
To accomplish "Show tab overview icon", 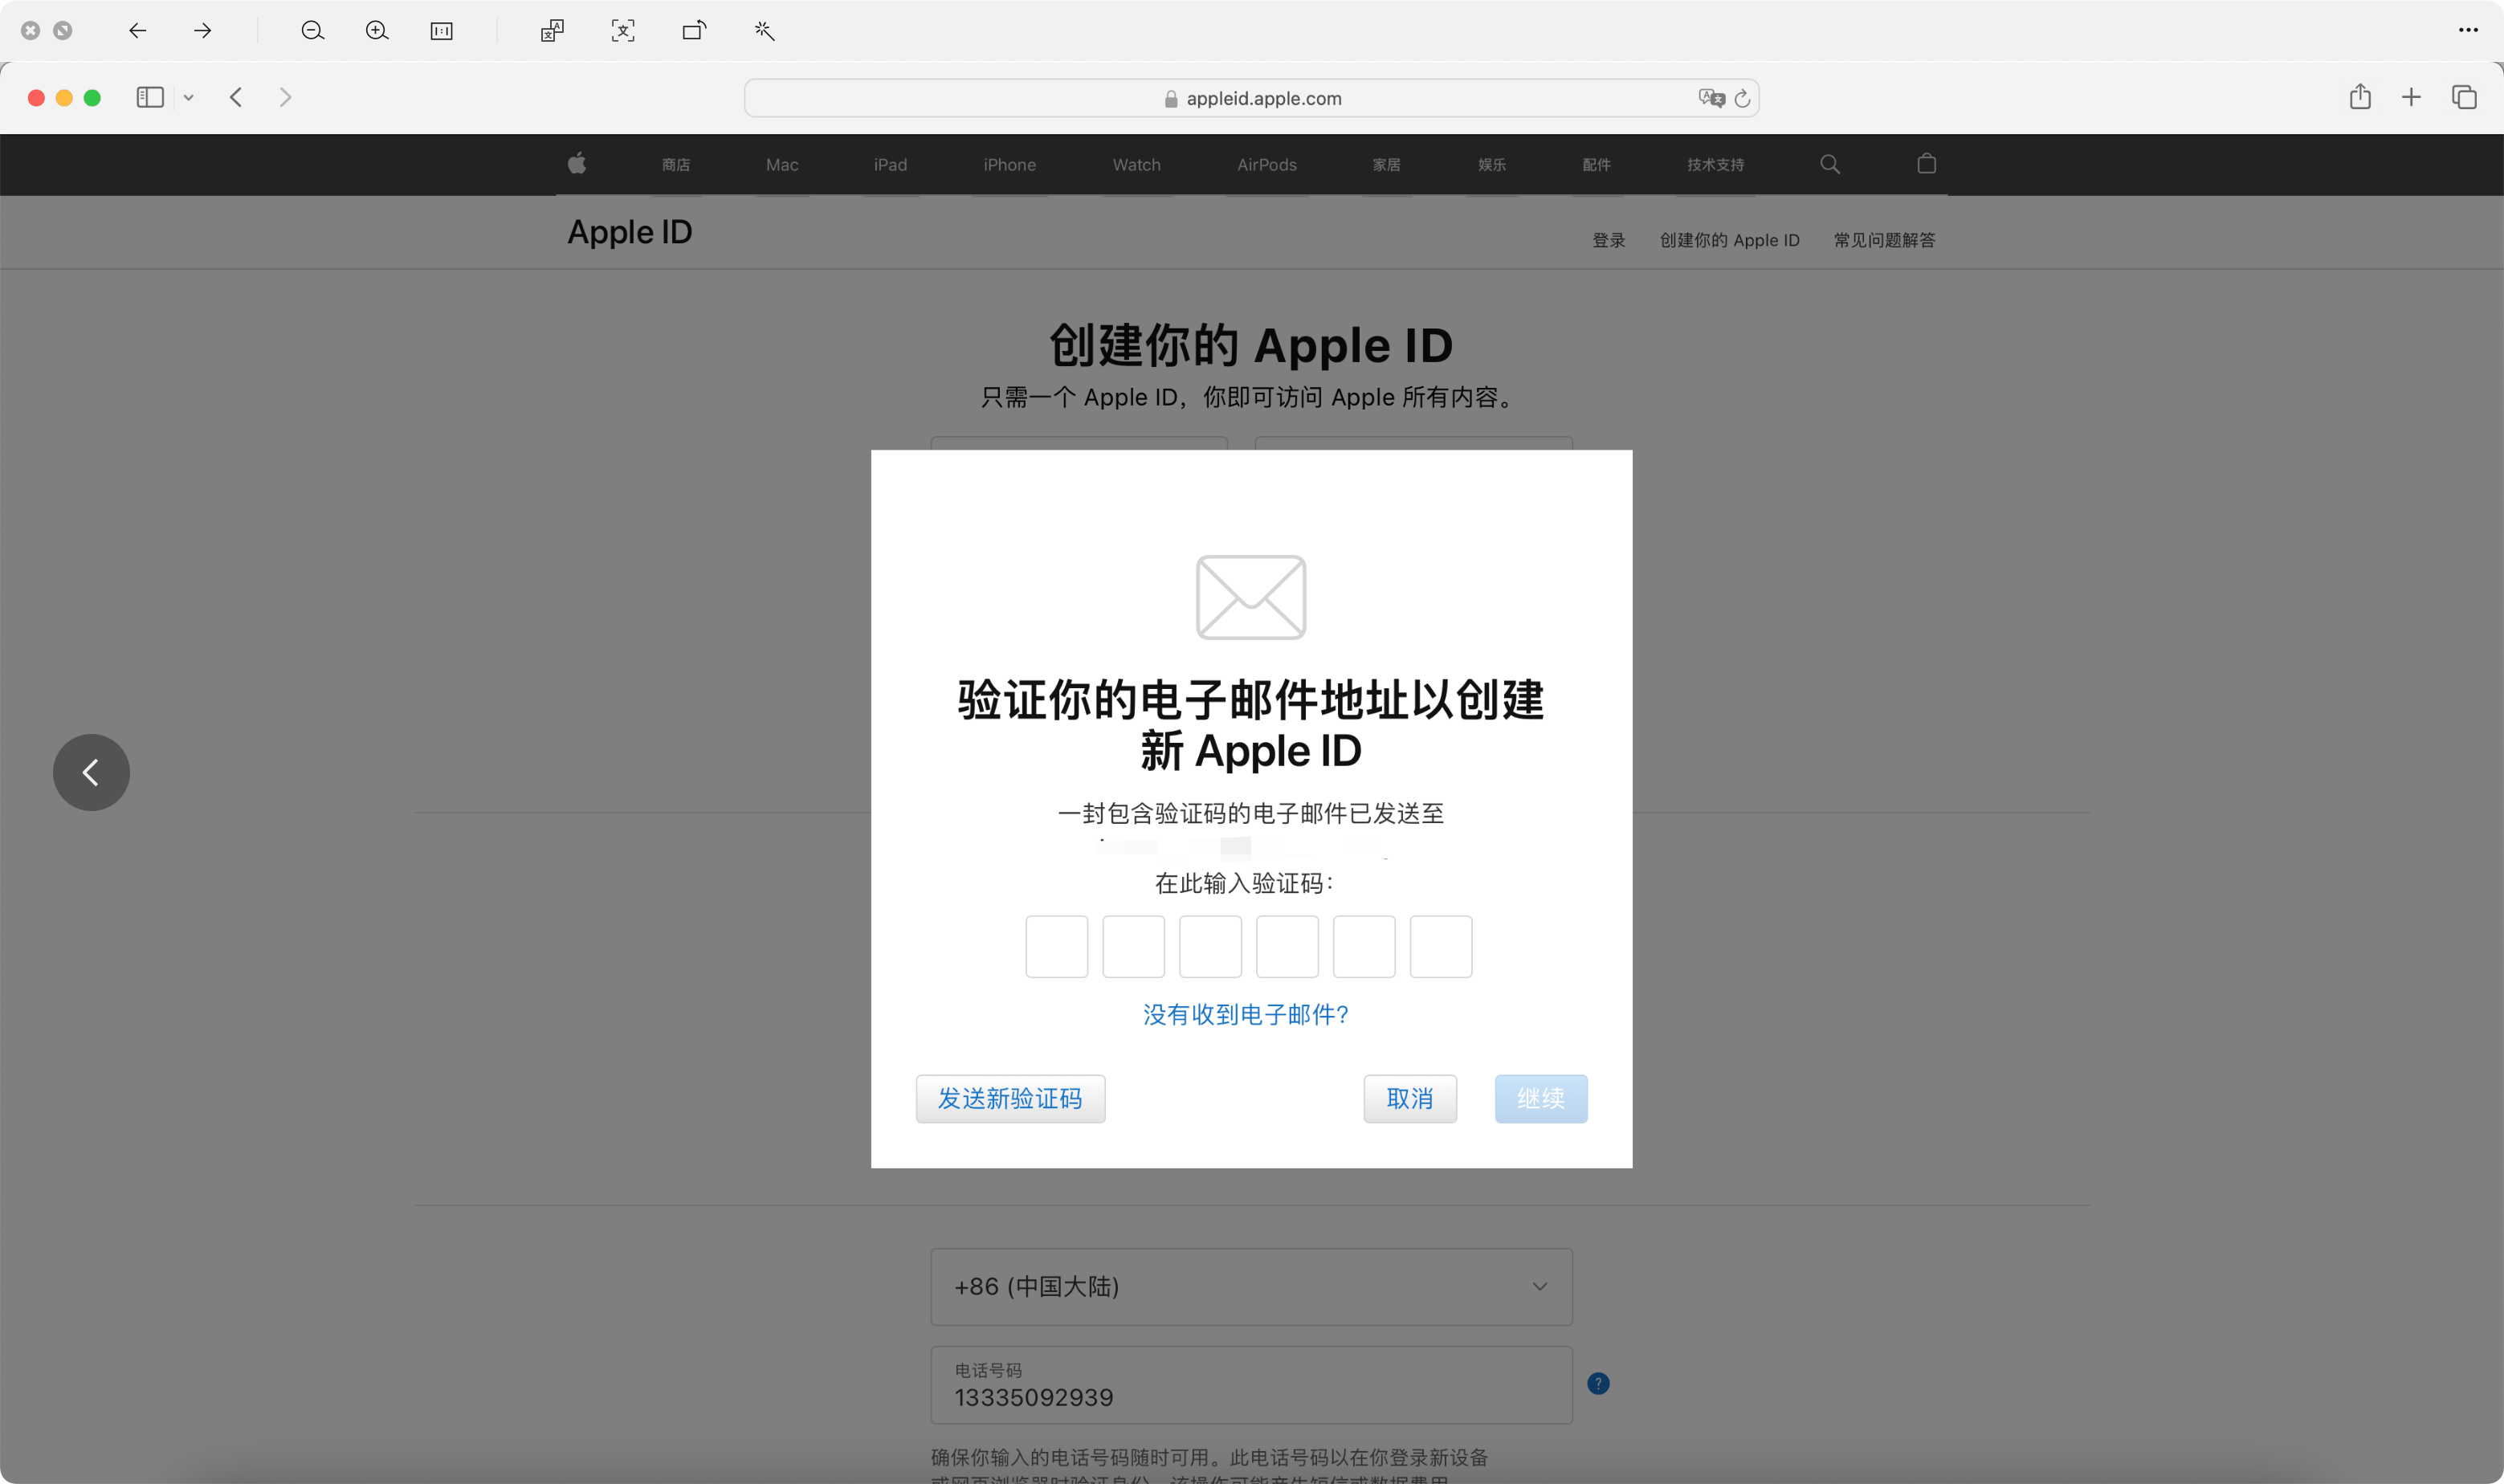I will pyautogui.click(x=2464, y=97).
